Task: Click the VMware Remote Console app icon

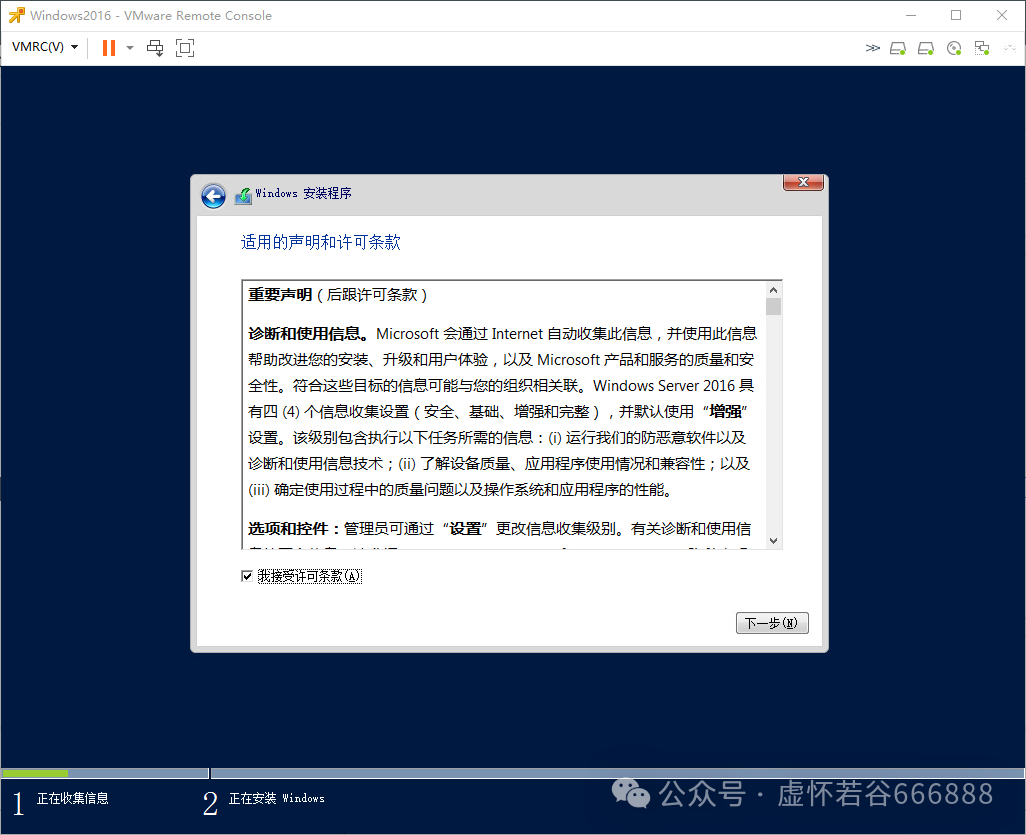Action: click(x=16, y=15)
